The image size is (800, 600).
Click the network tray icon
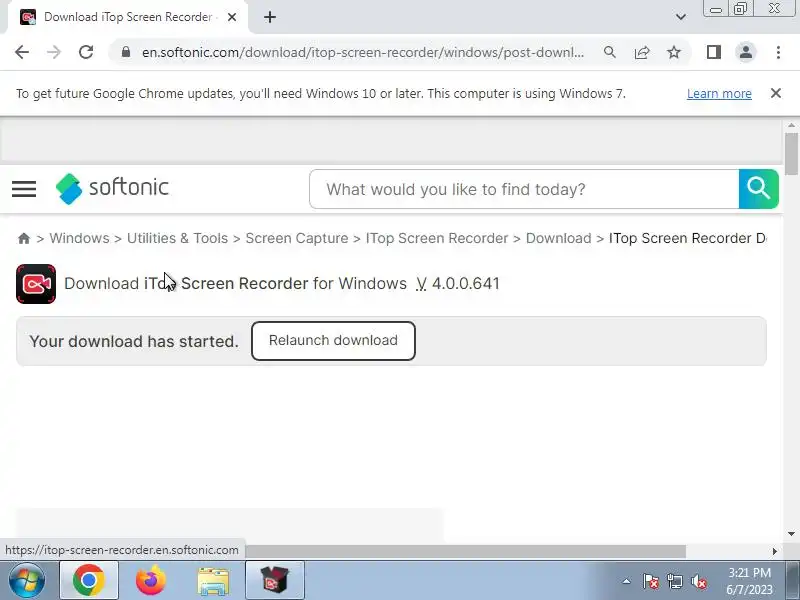pyautogui.click(x=674, y=581)
